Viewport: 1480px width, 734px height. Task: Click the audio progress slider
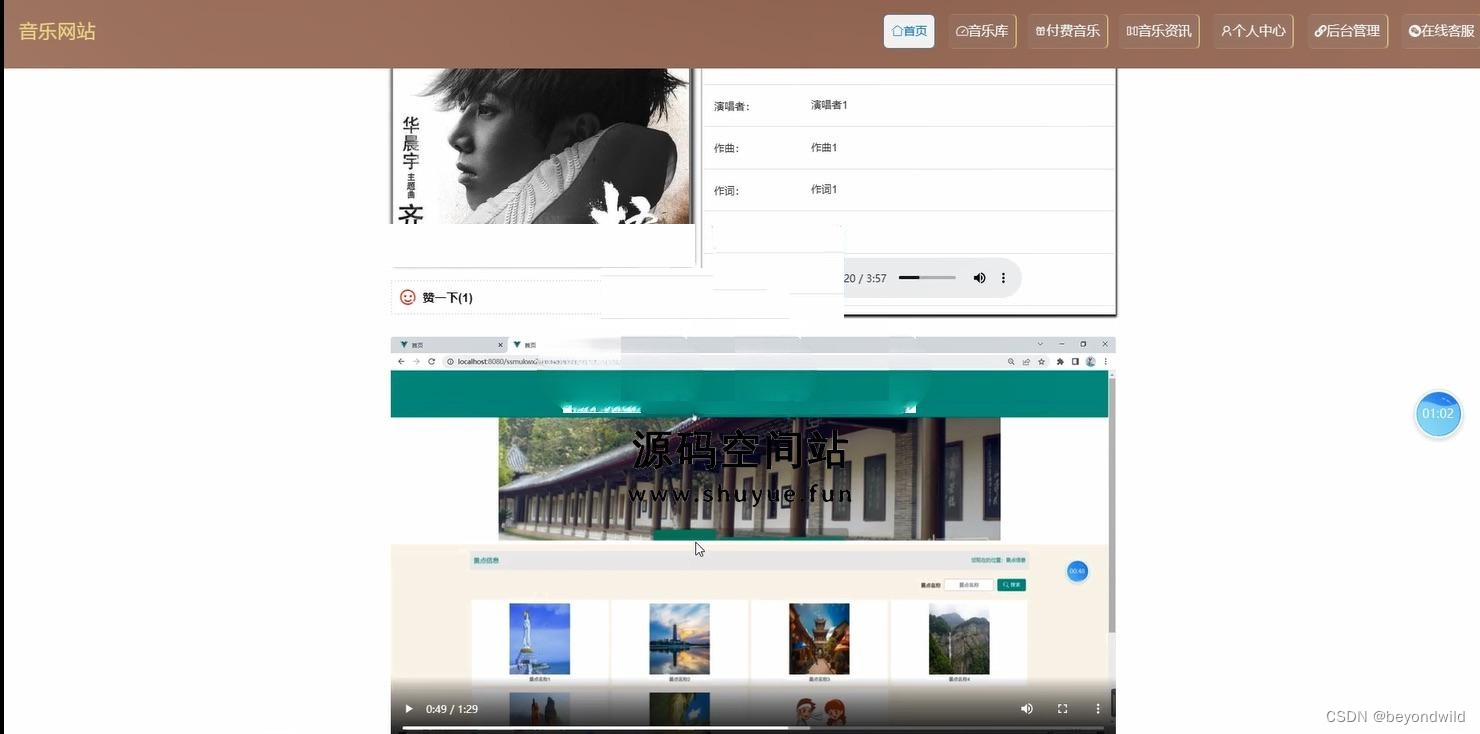[x=926, y=278]
